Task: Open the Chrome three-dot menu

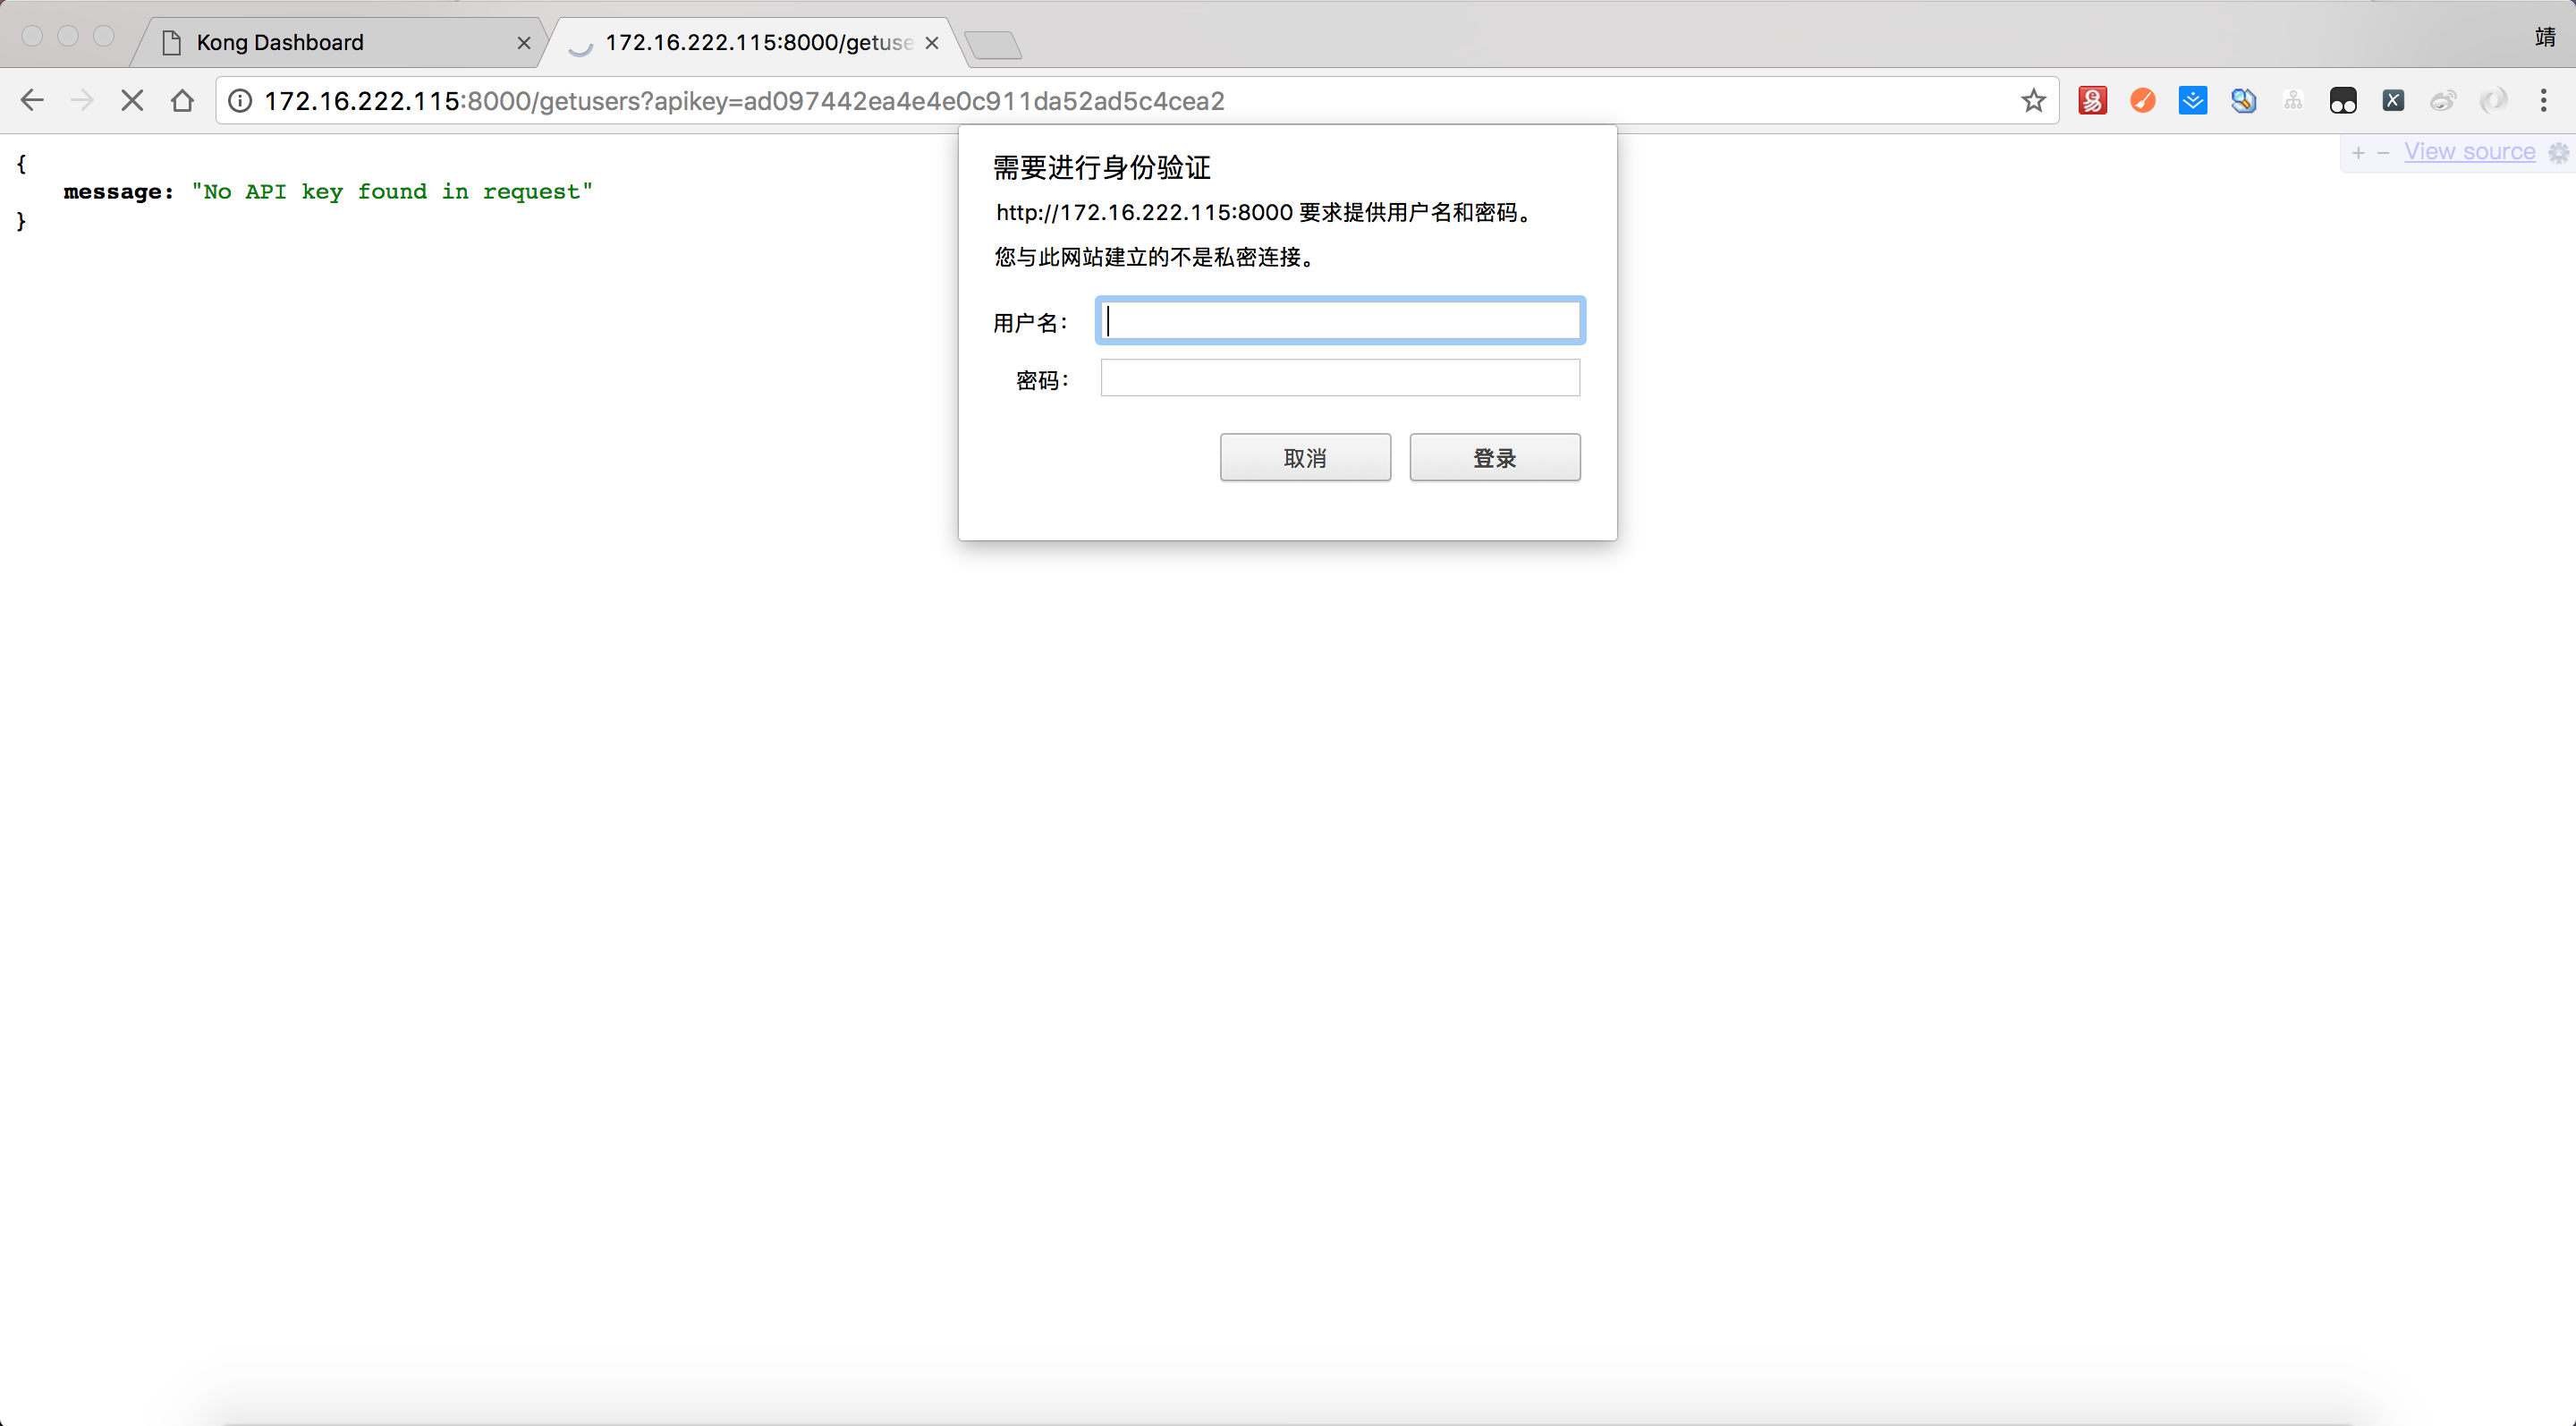Action: 2543,100
